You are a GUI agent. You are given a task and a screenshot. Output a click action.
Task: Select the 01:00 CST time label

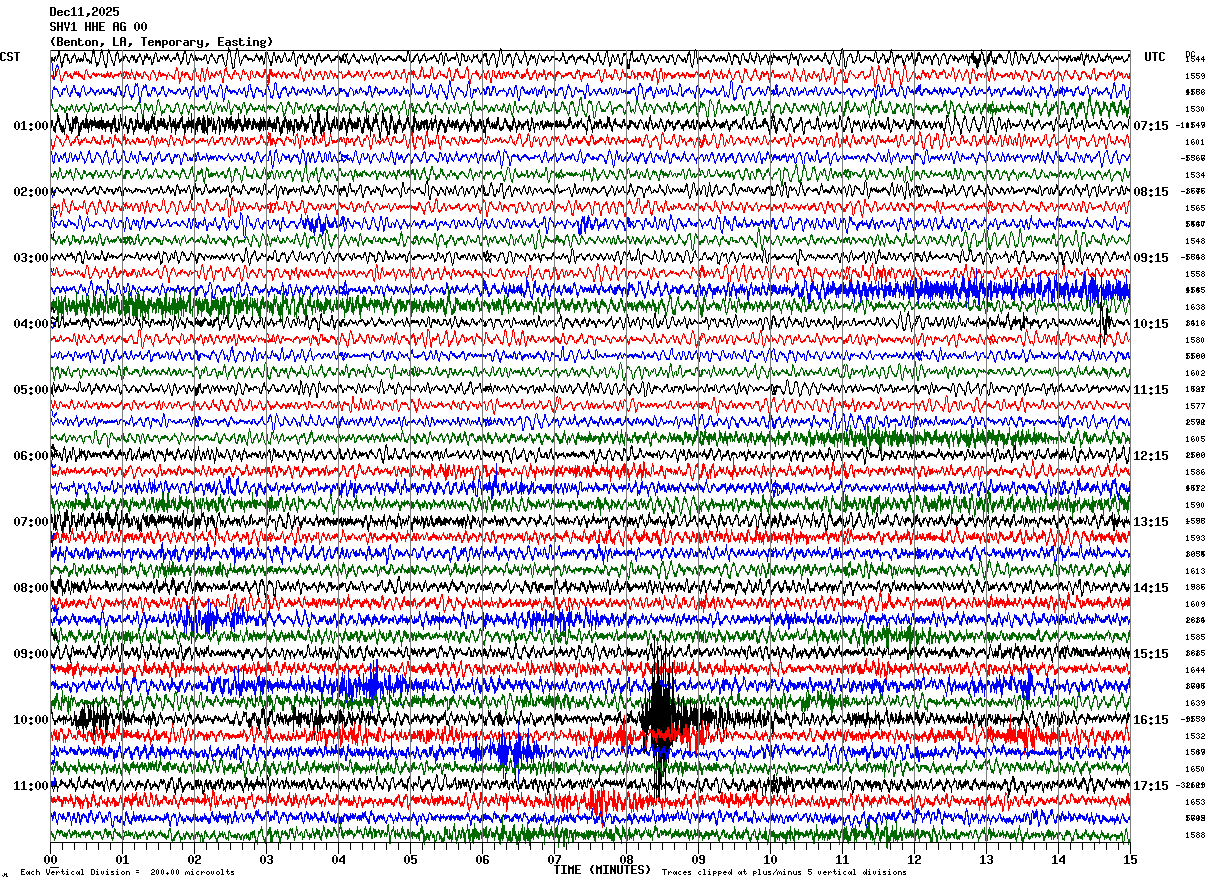(x=31, y=126)
